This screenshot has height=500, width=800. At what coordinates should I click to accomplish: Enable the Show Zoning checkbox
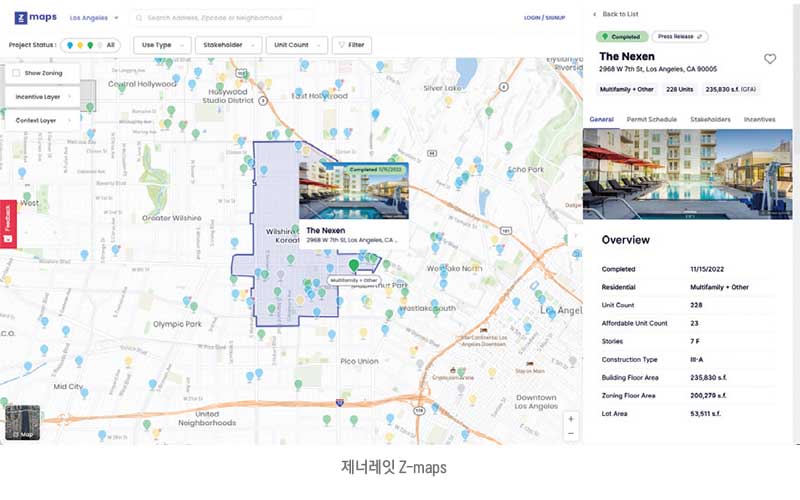click(x=18, y=73)
